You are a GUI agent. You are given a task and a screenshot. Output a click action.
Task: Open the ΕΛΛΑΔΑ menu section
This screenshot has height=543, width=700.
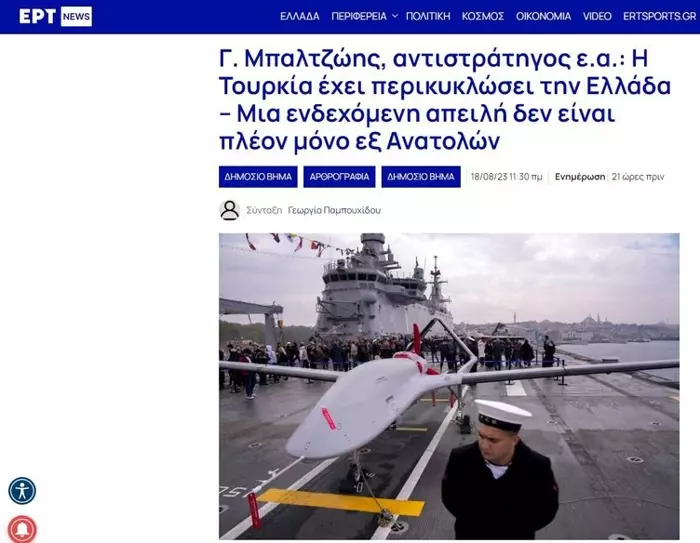click(x=300, y=17)
